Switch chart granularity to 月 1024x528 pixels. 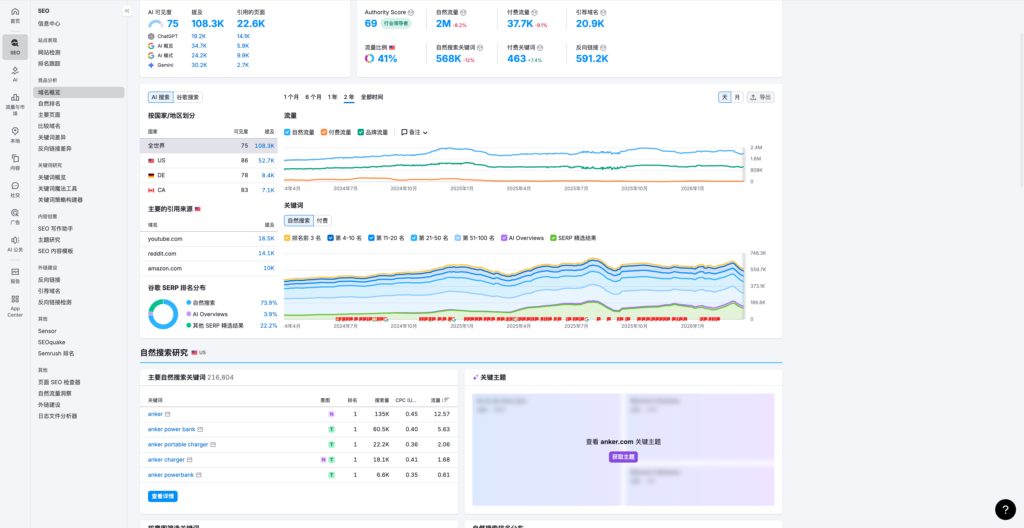(x=737, y=97)
